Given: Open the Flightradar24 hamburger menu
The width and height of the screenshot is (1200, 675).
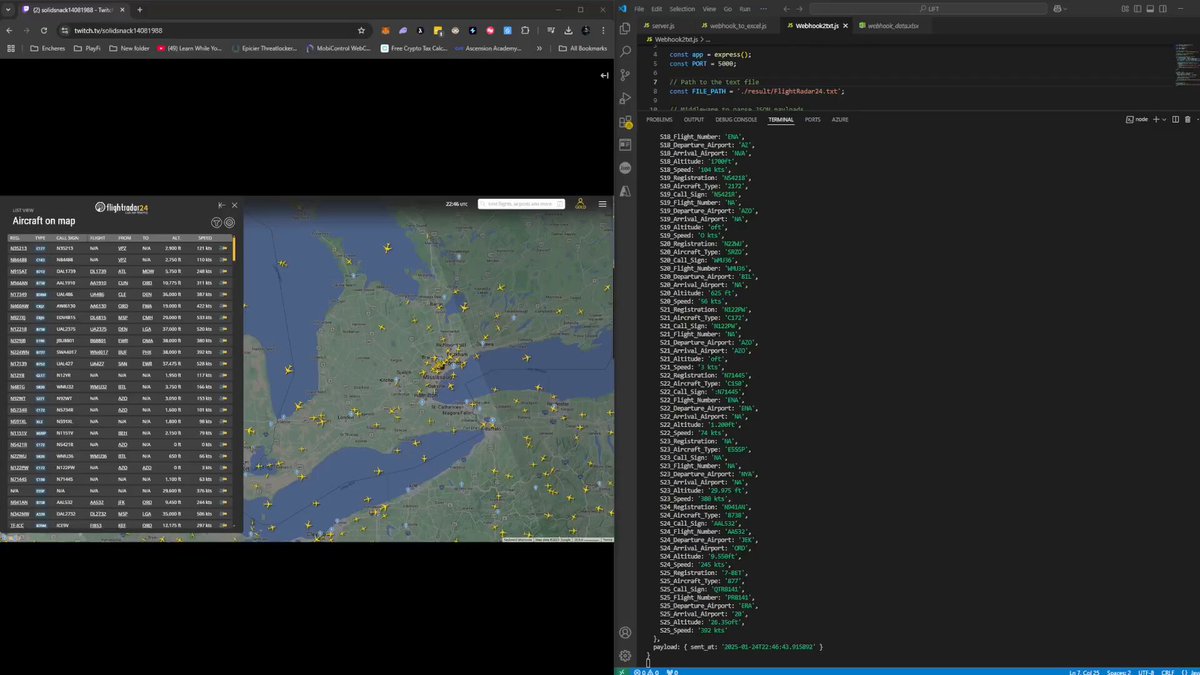Looking at the screenshot, I should point(602,204).
